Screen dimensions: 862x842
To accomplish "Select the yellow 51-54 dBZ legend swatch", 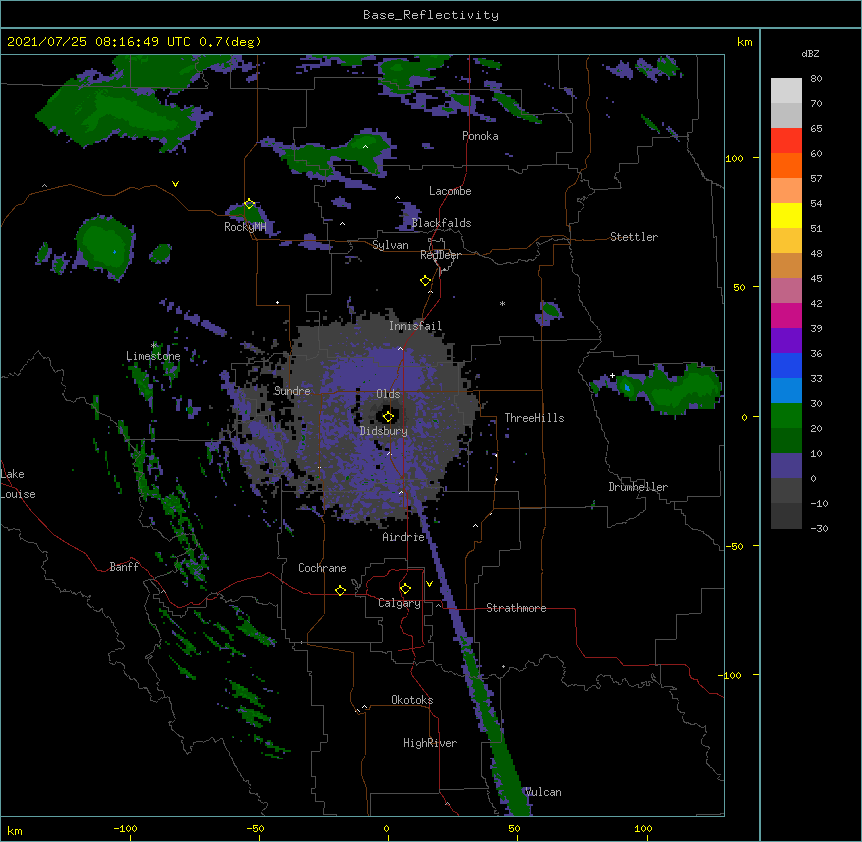I will tap(786, 215).
